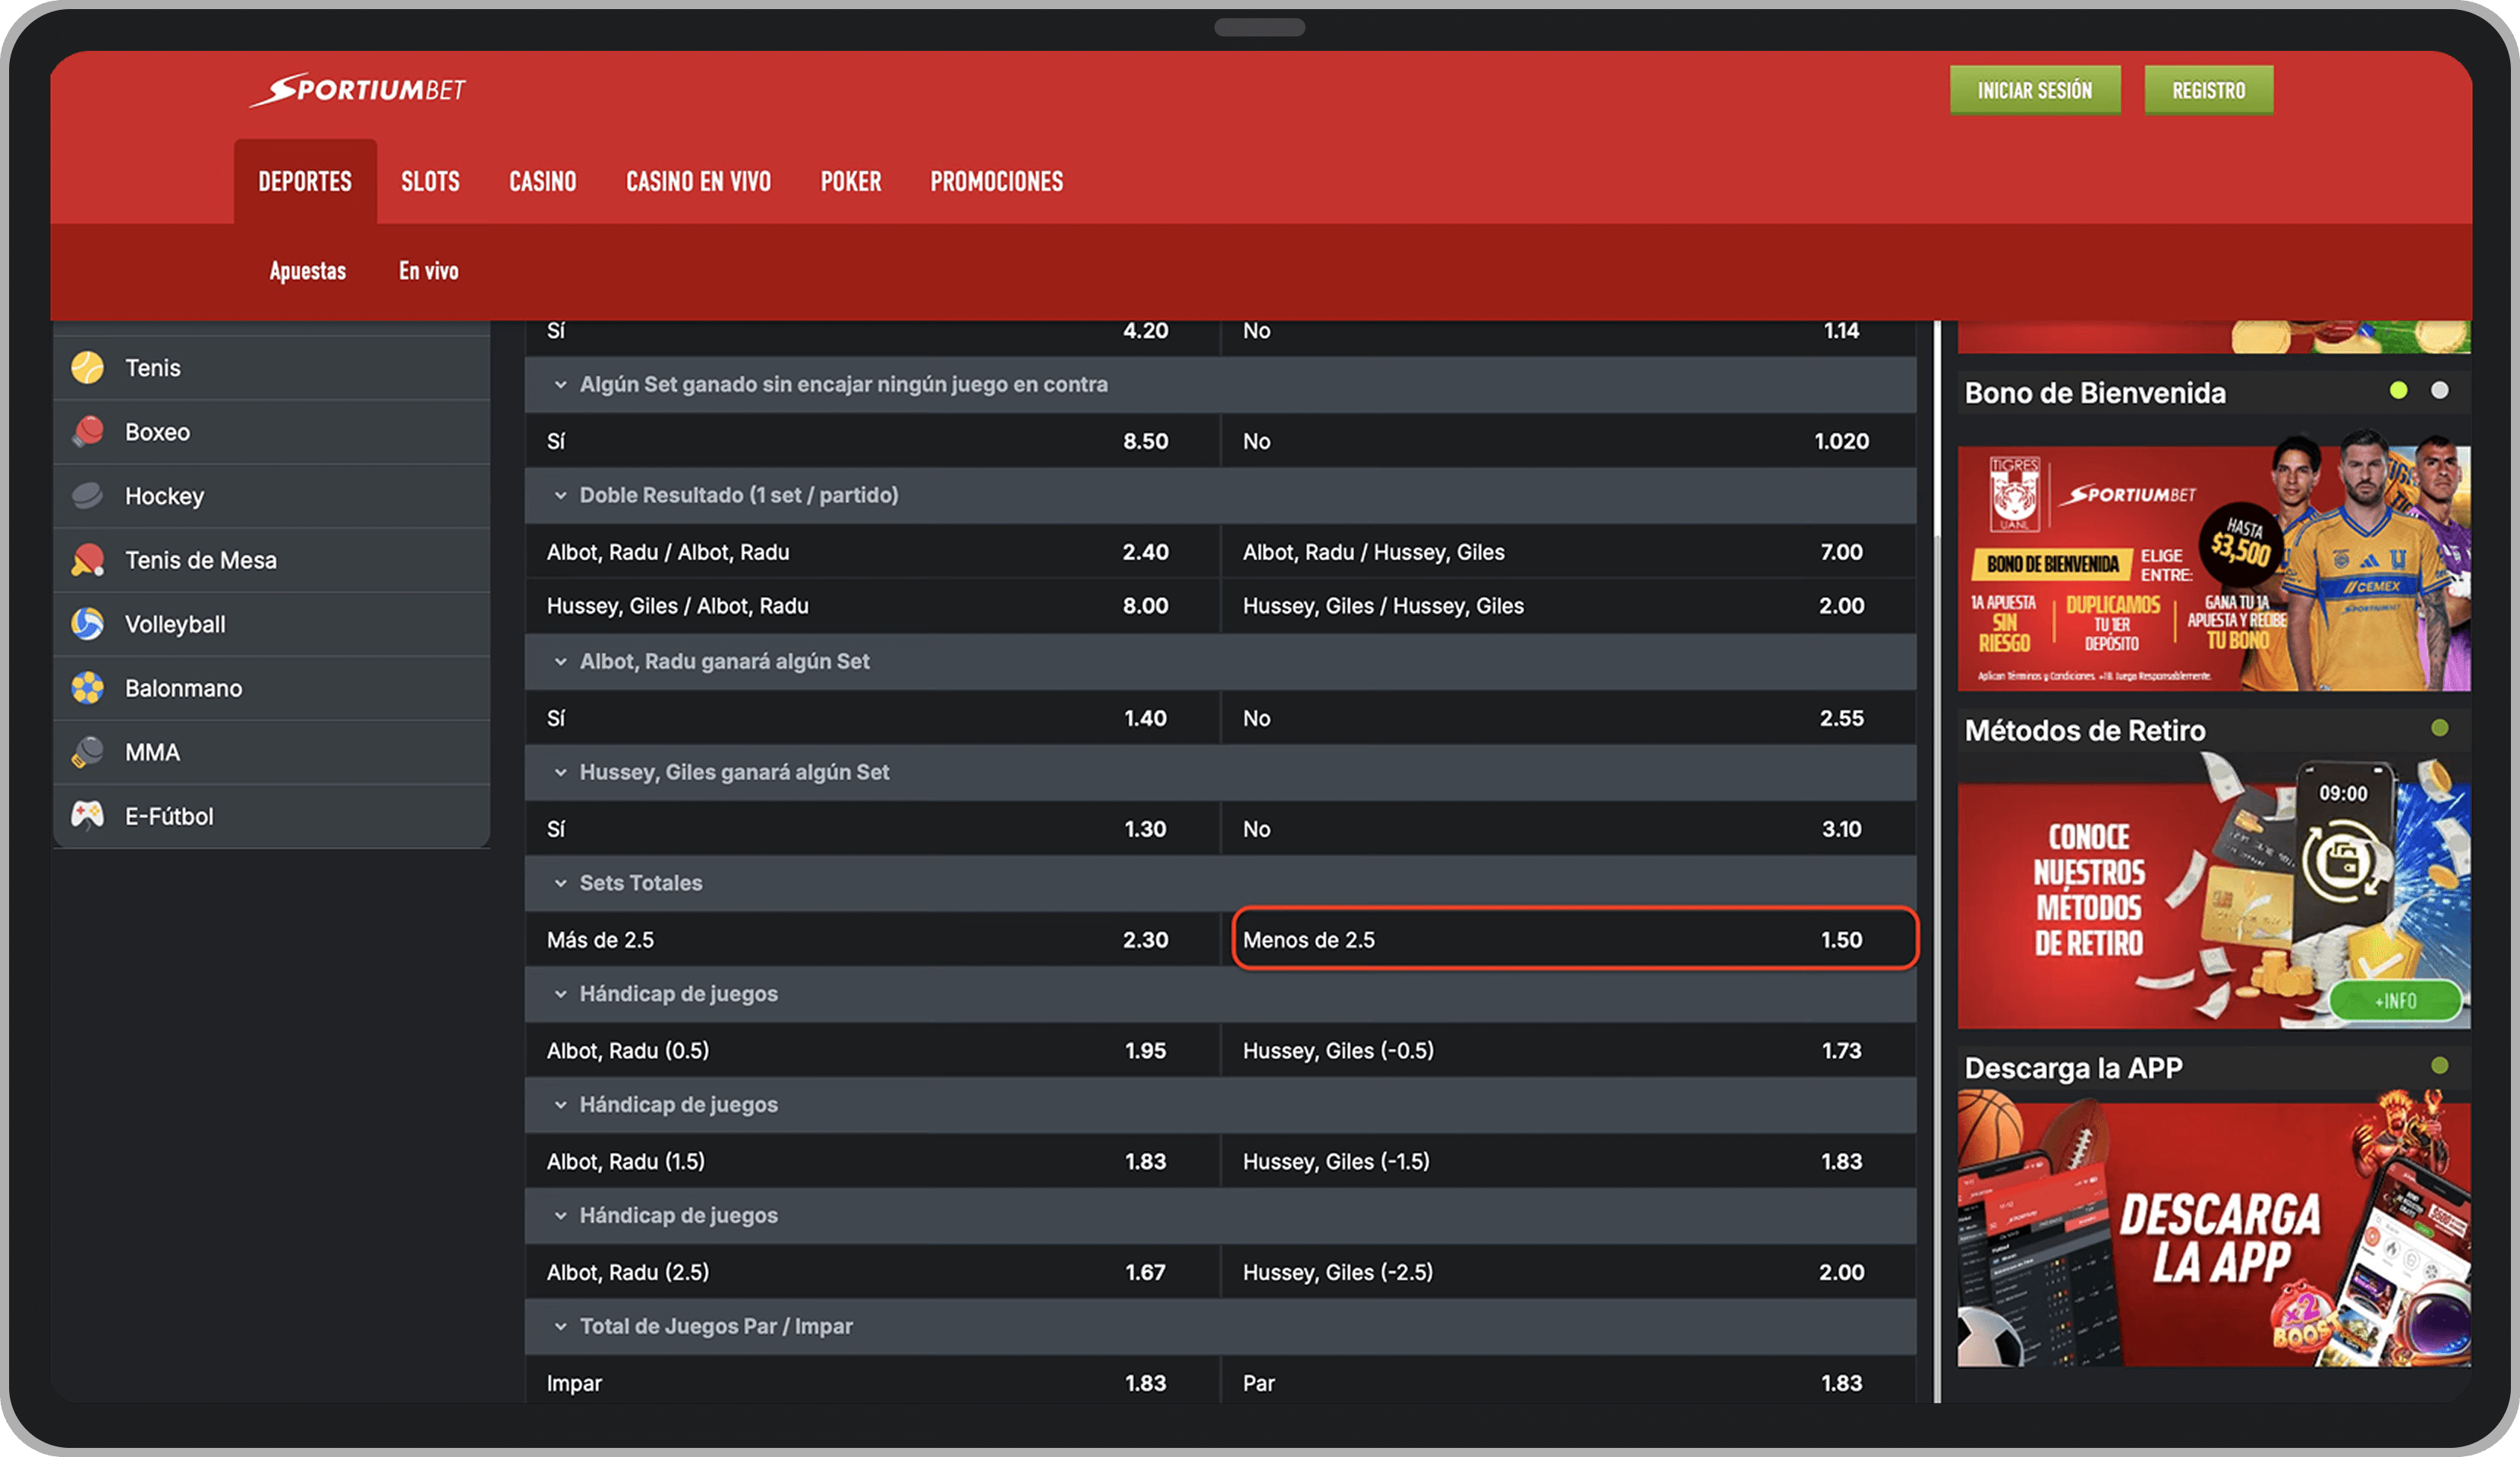The height and width of the screenshot is (1457, 2520).
Task: Select the Volleyball sport icon
Action: click(89, 623)
